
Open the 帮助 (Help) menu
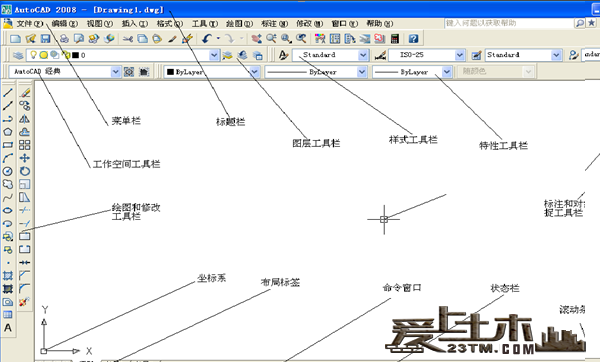click(x=380, y=24)
